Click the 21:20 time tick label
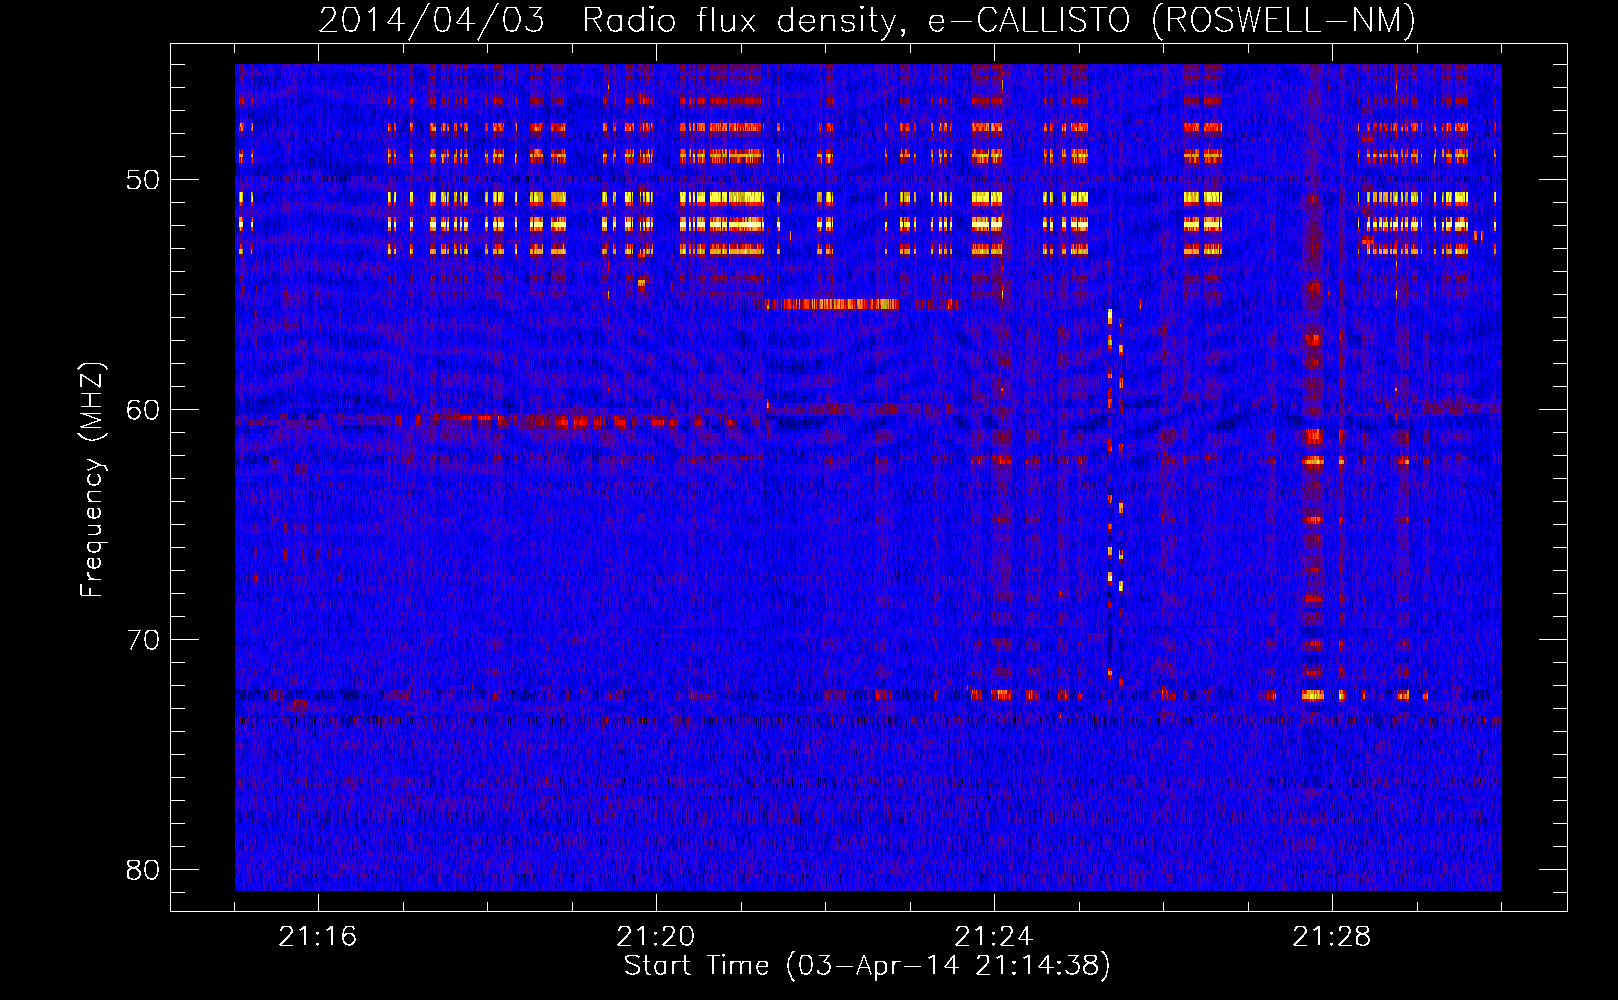Image resolution: width=1618 pixels, height=1000 pixels. [x=656, y=937]
